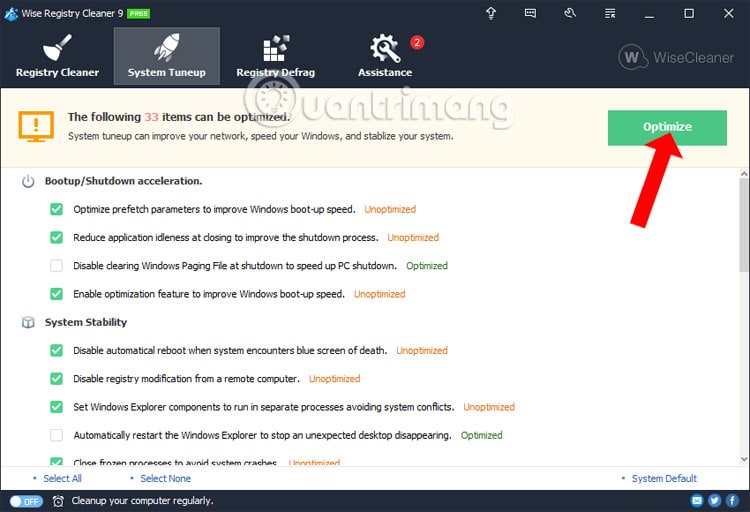The image size is (750, 512).
Task: Open the Assistance tab
Action: 385,56
